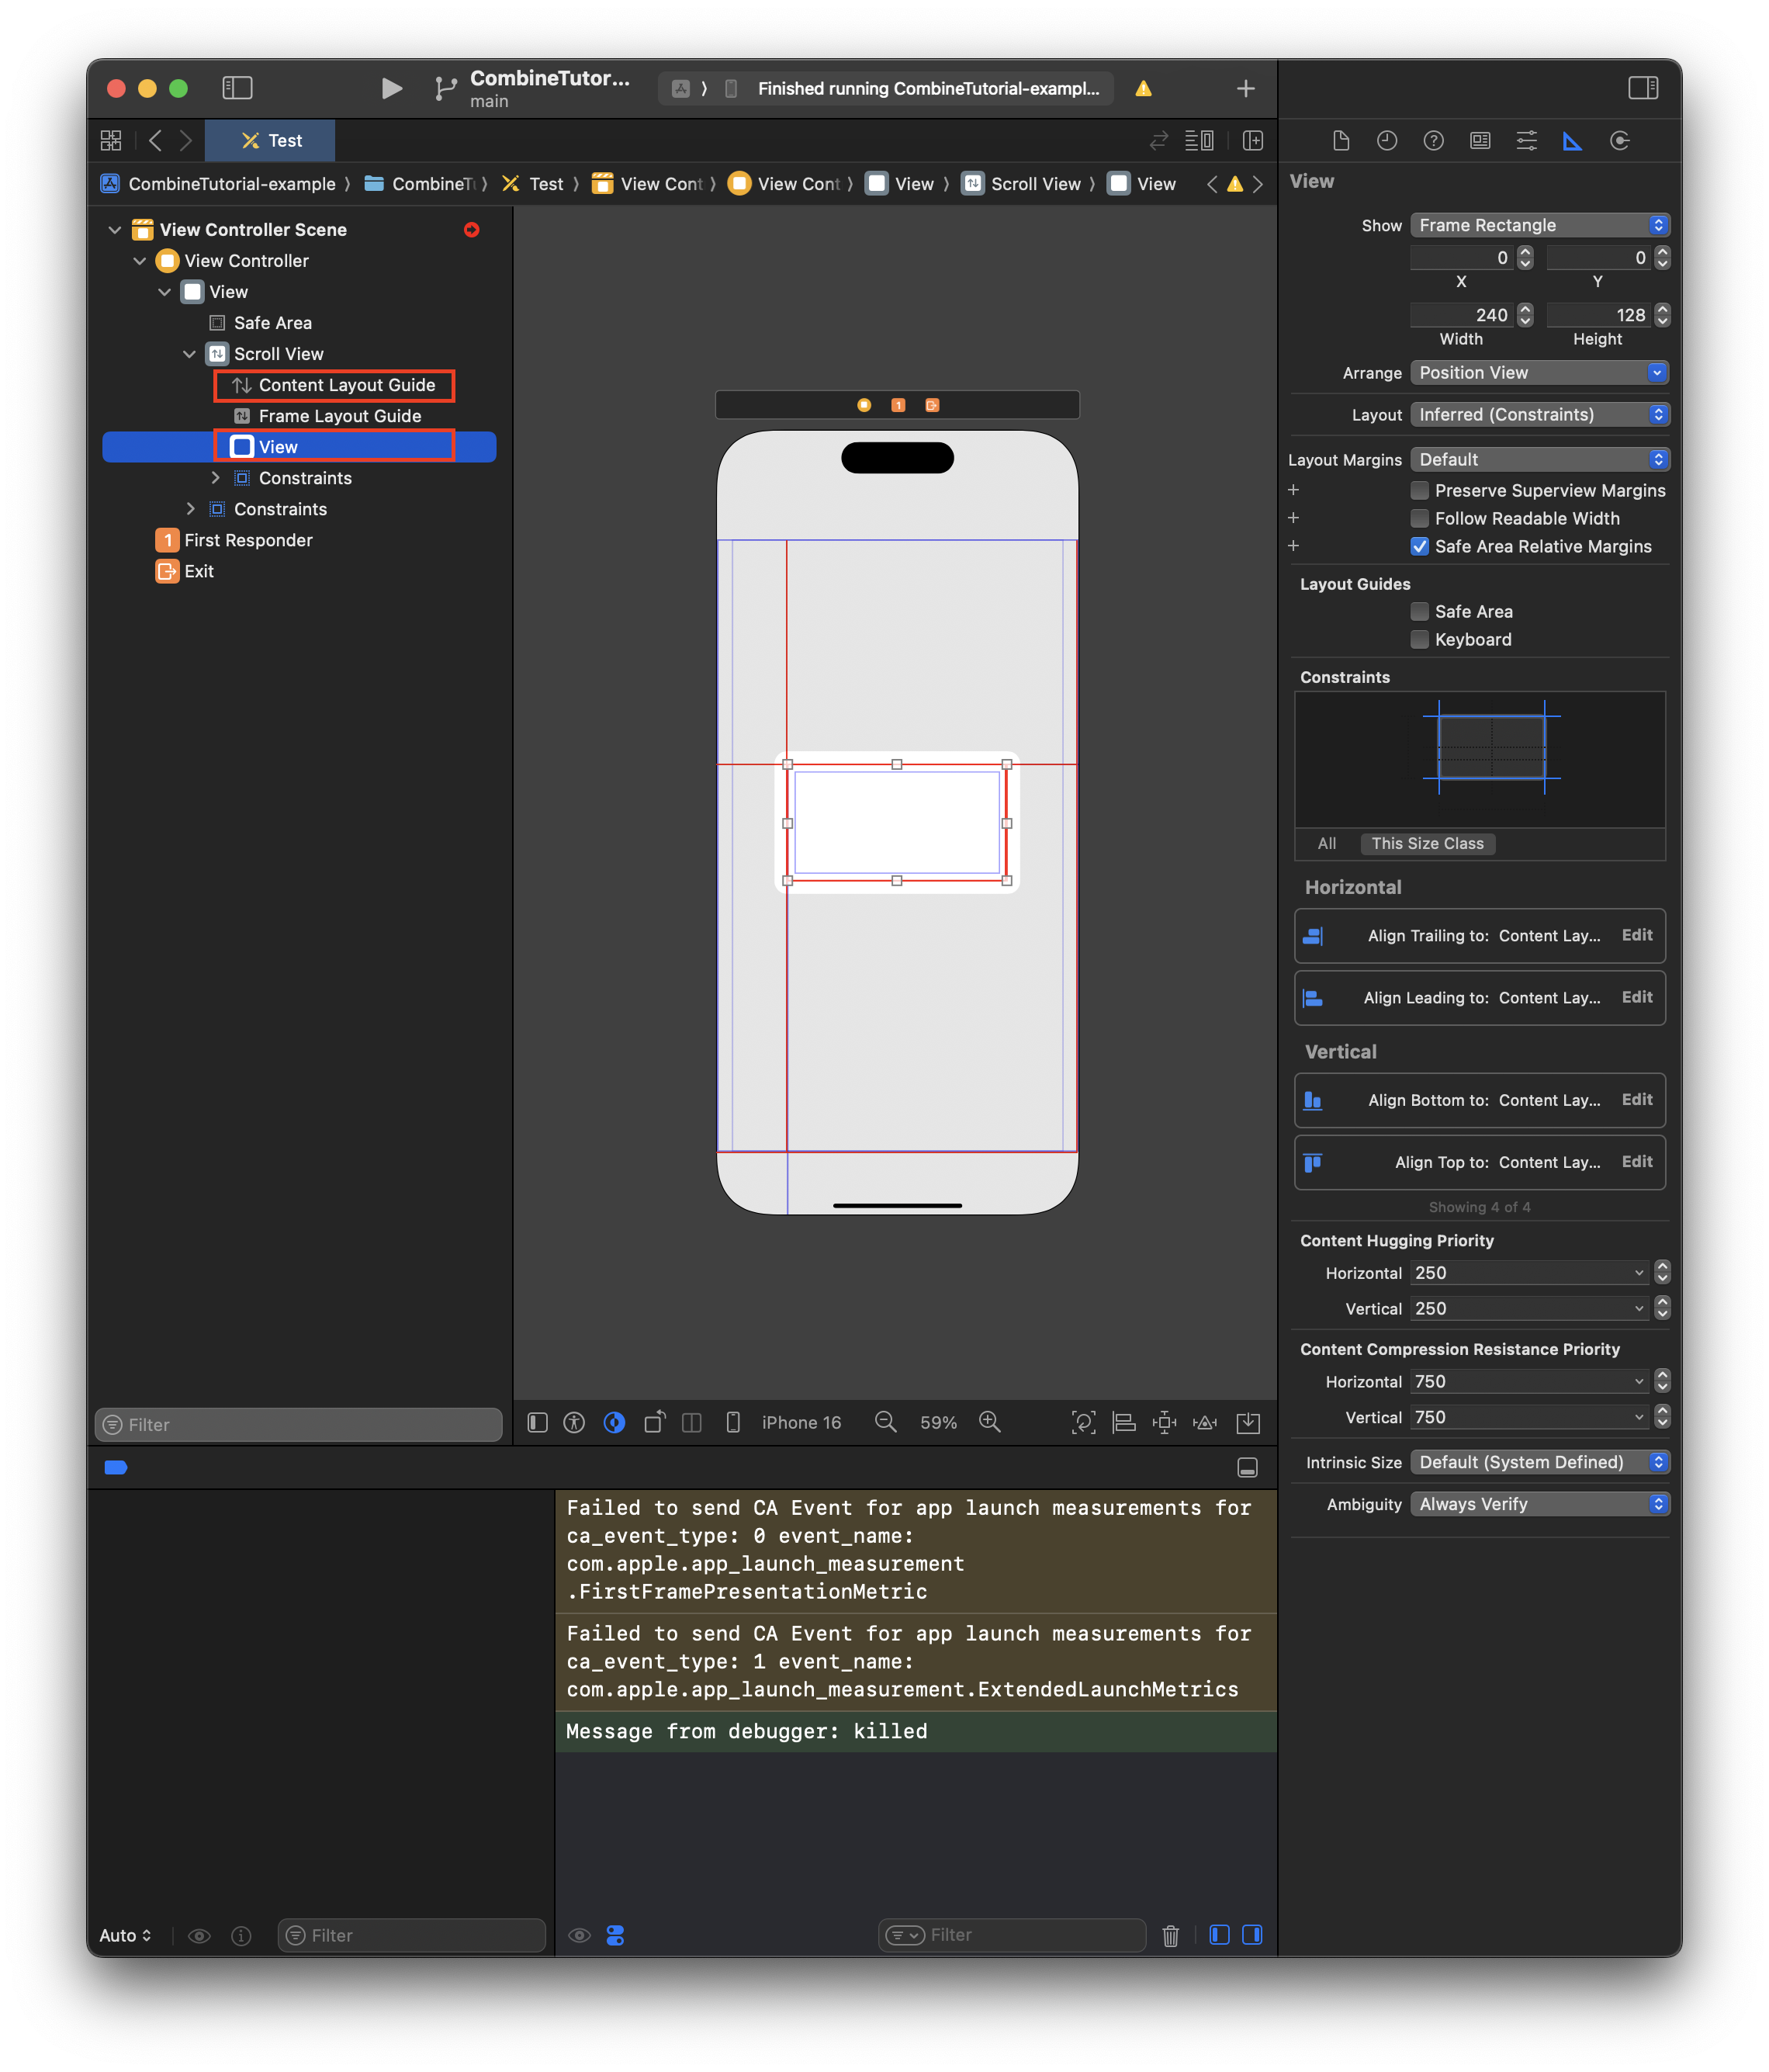1769x2072 pixels.
Task: Open the Show Frame Rectangle dropdown
Action: point(1539,225)
